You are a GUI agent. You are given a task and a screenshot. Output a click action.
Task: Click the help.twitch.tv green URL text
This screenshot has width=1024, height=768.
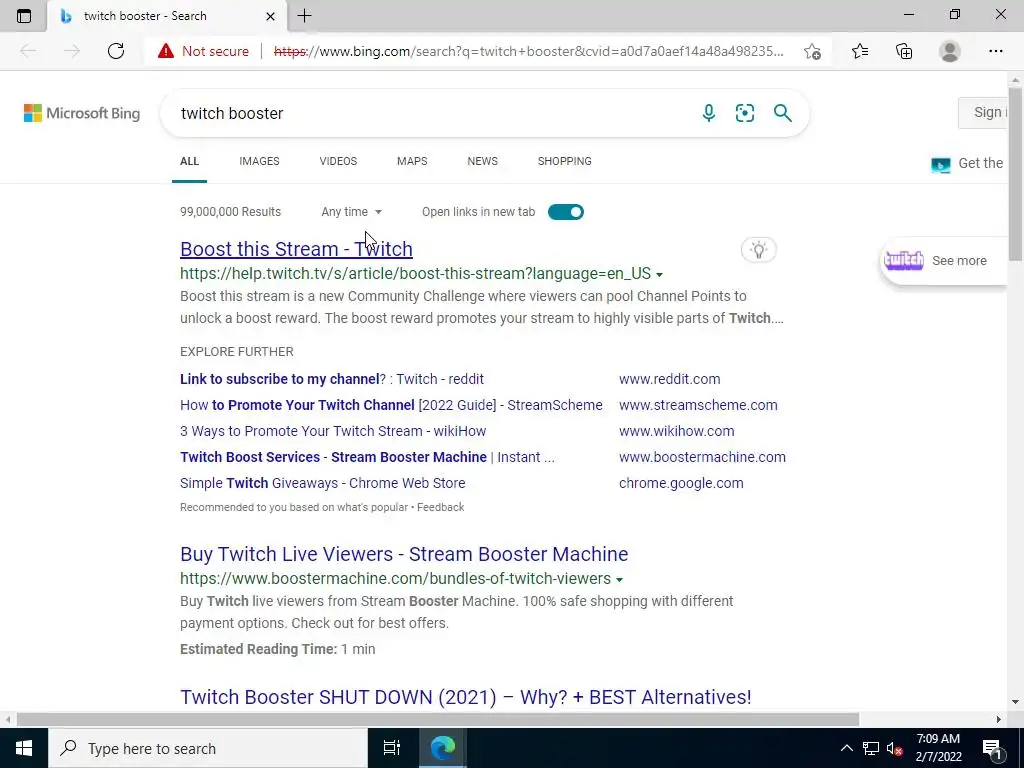pyautogui.click(x=415, y=274)
